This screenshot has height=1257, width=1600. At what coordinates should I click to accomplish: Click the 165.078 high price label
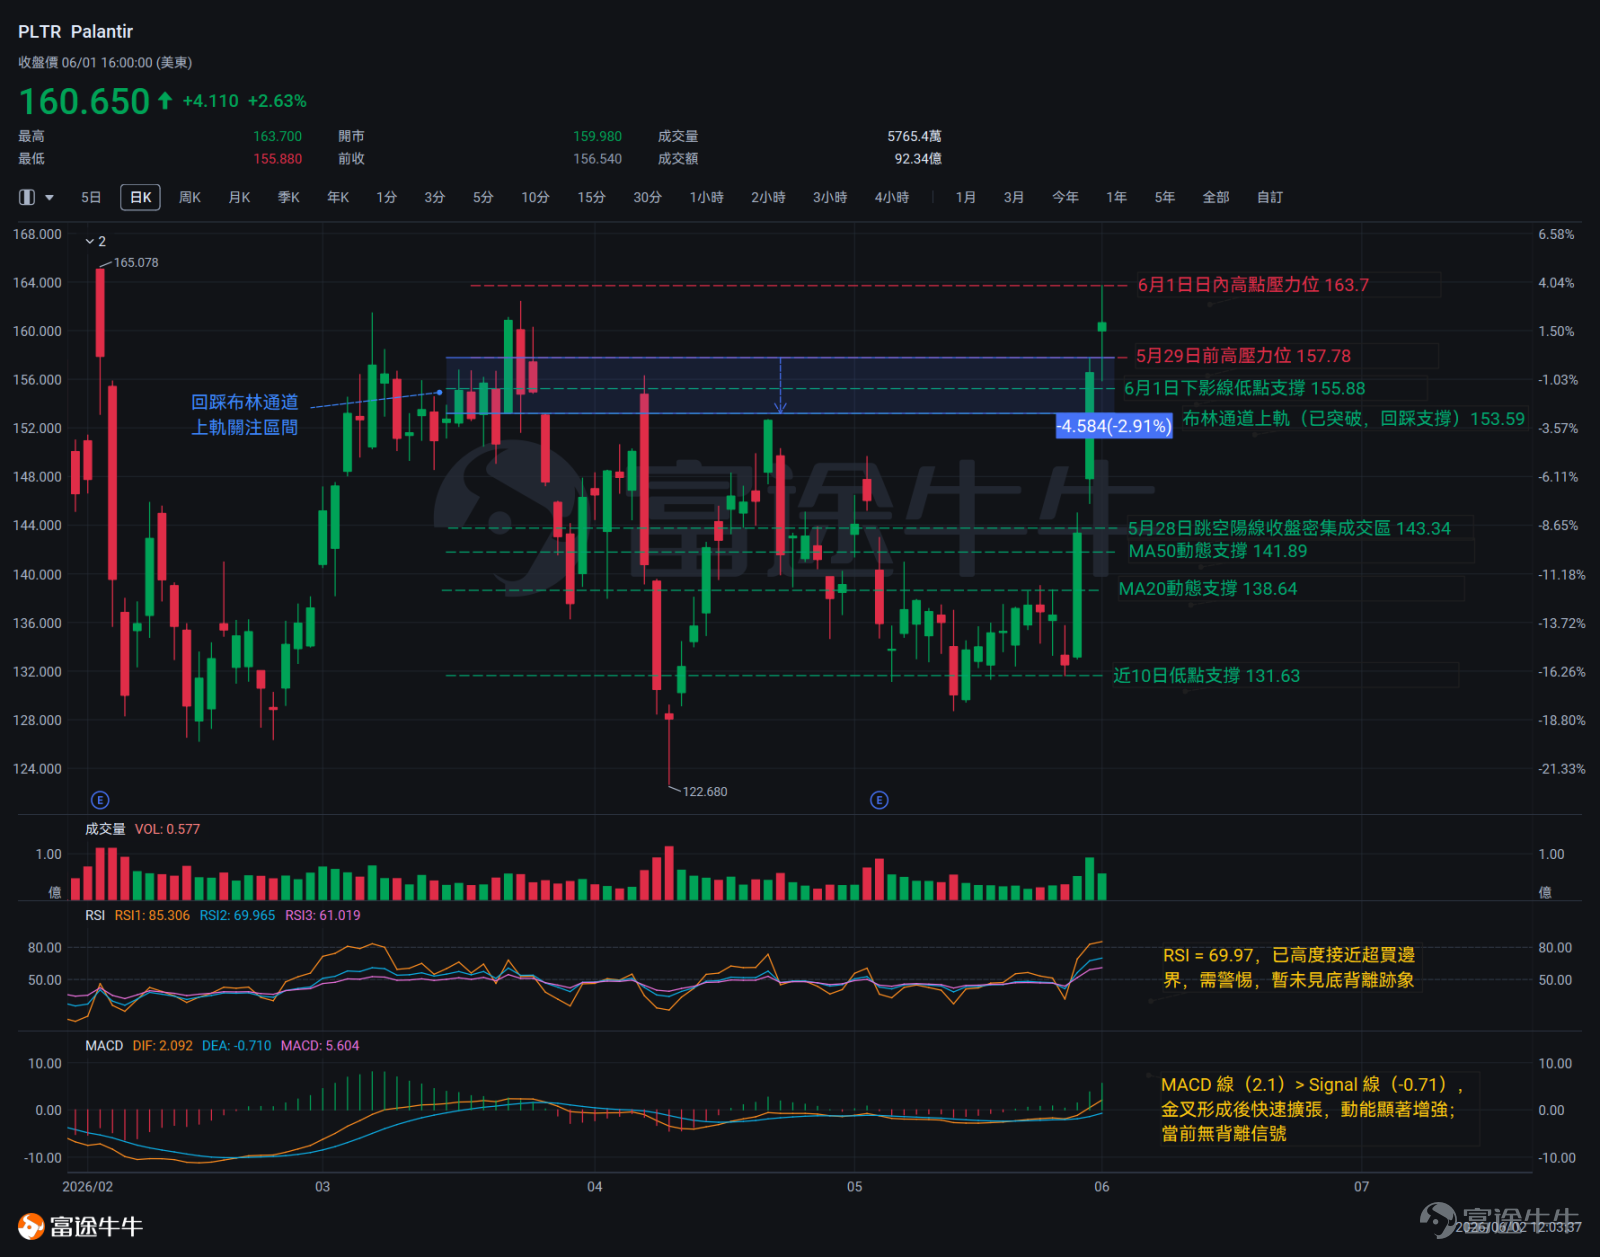point(136,263)
